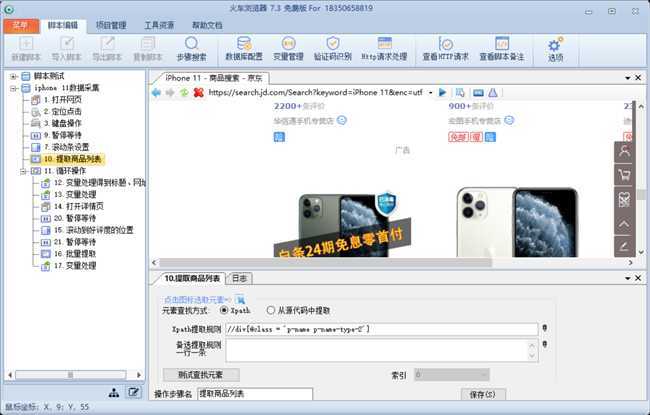This screenshot has width=650, height=415.
Task: Select step 7. 滚动条设置
Action: 66,147
